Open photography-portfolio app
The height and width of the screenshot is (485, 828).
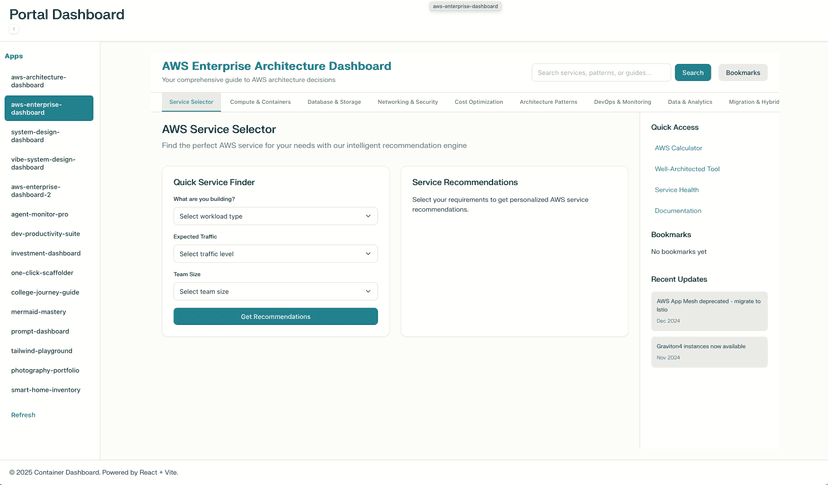tap(49, 370)
